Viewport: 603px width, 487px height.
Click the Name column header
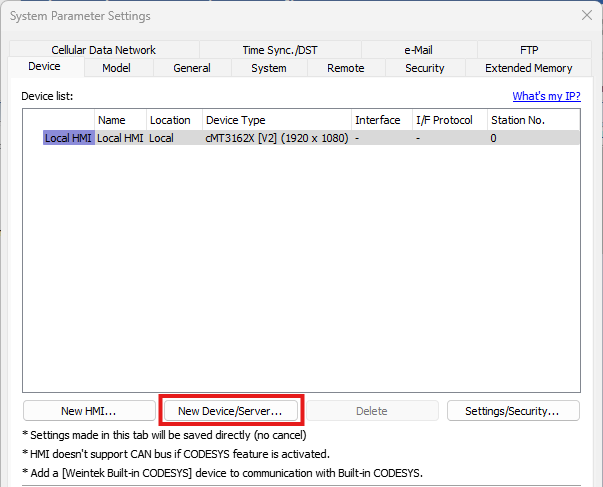coord(120,120)
